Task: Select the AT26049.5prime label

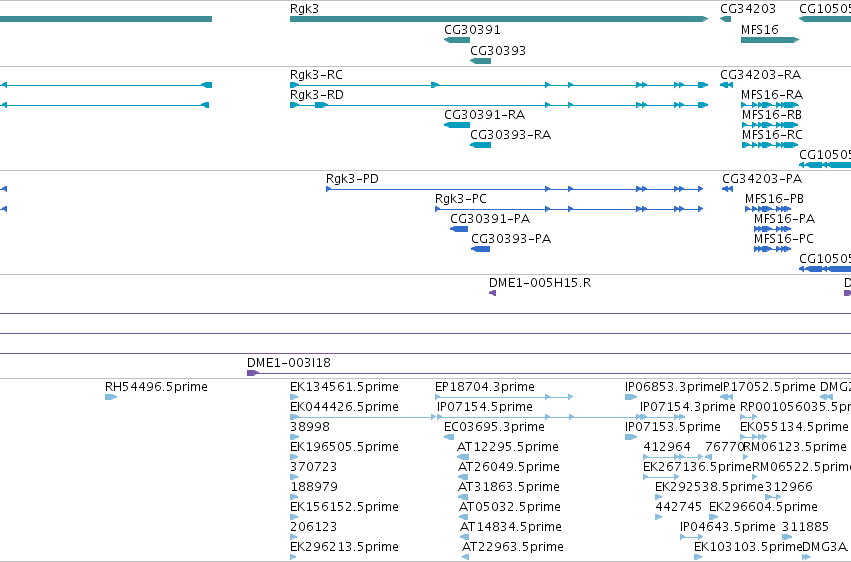Action: pos(509,468)
